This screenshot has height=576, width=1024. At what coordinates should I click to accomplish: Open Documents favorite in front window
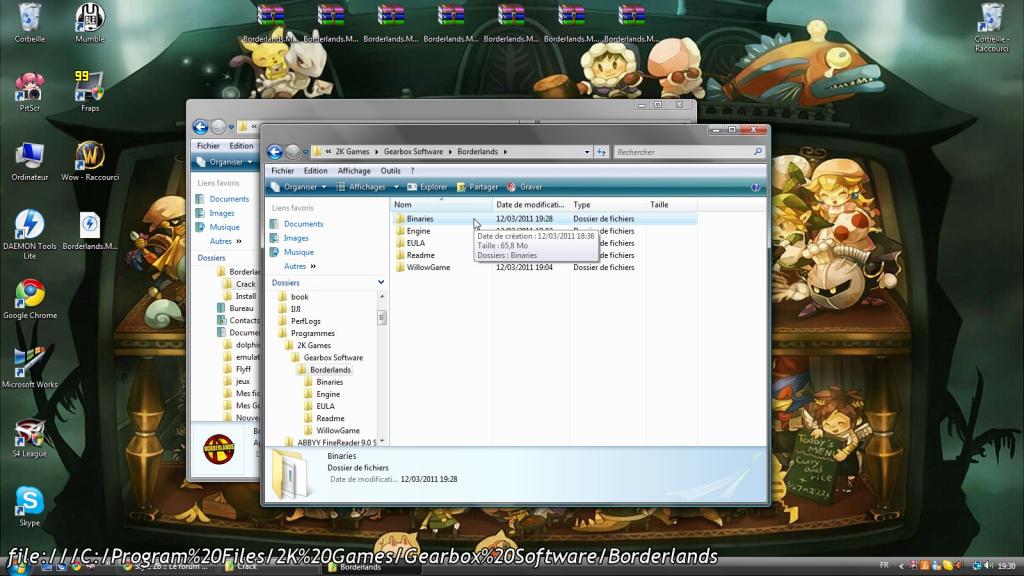tap(303, 224)
